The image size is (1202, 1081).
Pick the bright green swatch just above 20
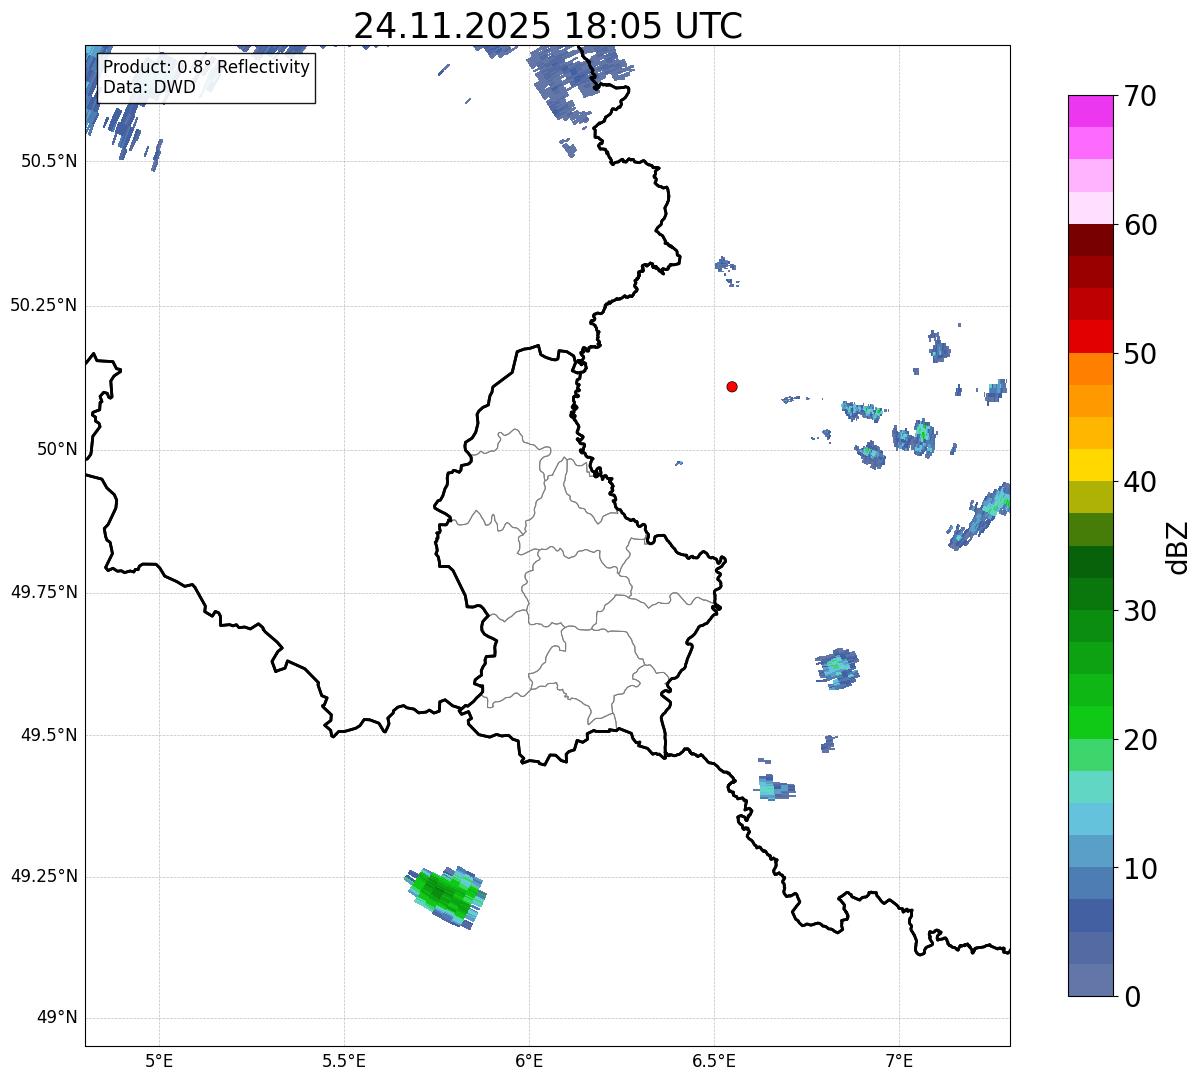tap(1091, 723)
